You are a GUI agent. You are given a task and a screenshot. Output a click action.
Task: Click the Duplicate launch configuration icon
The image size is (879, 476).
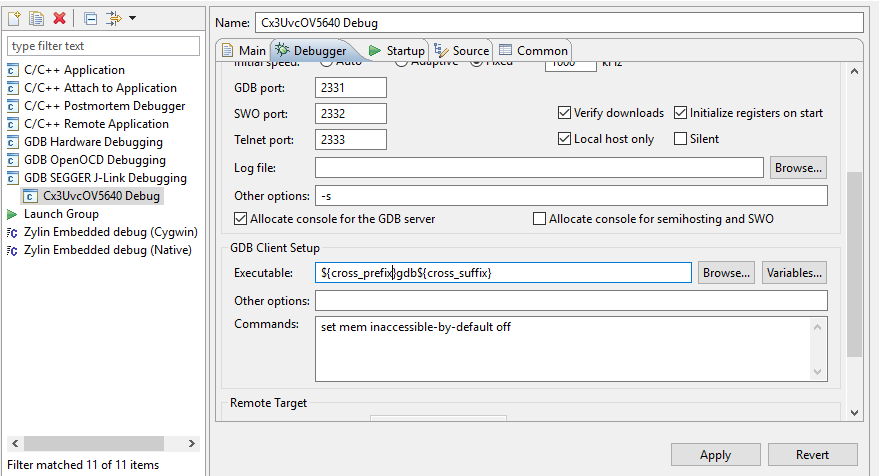point(36,19)
